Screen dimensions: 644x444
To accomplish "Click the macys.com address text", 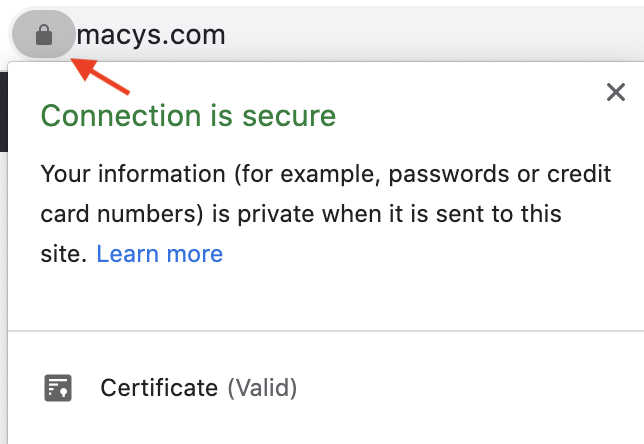I will (x=151, y=36).
